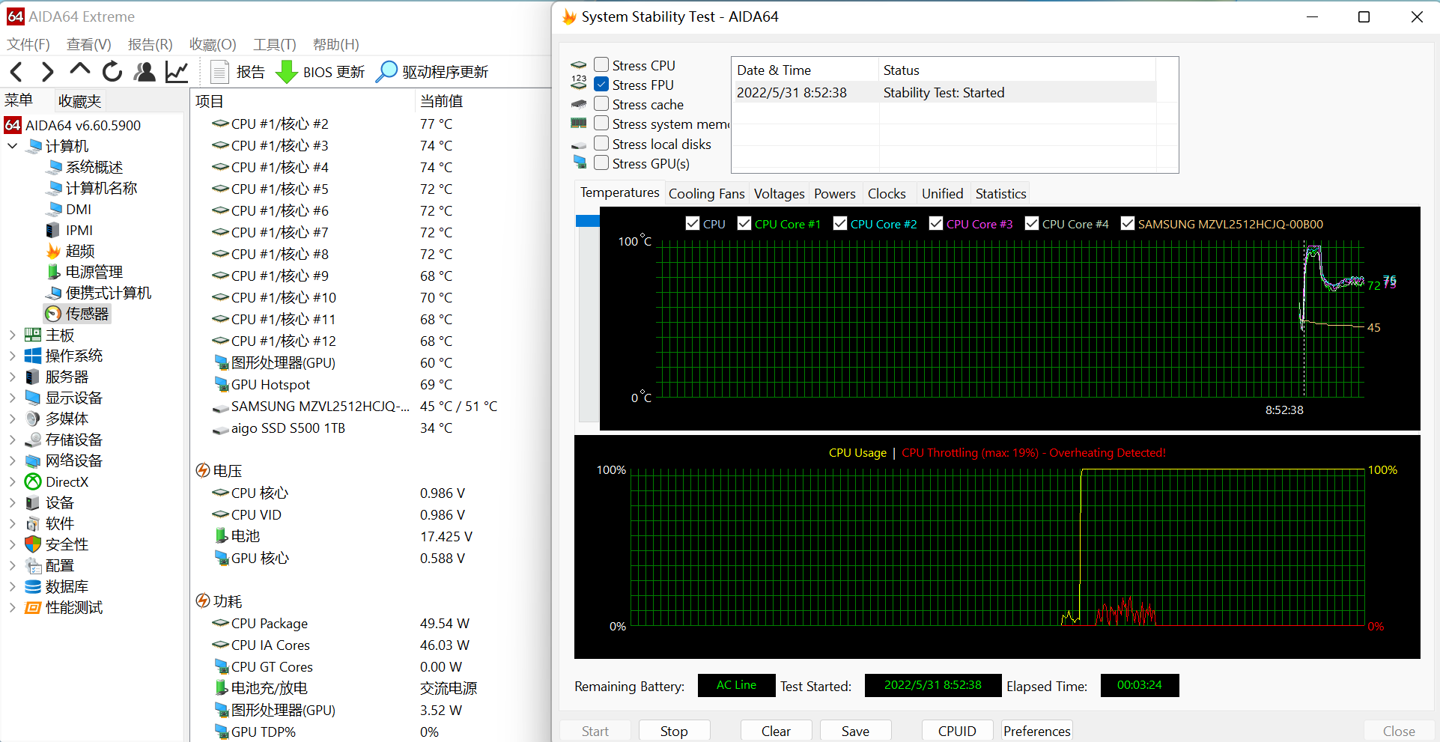Expand the 多媒体 tree node

[x=12, y=419]
